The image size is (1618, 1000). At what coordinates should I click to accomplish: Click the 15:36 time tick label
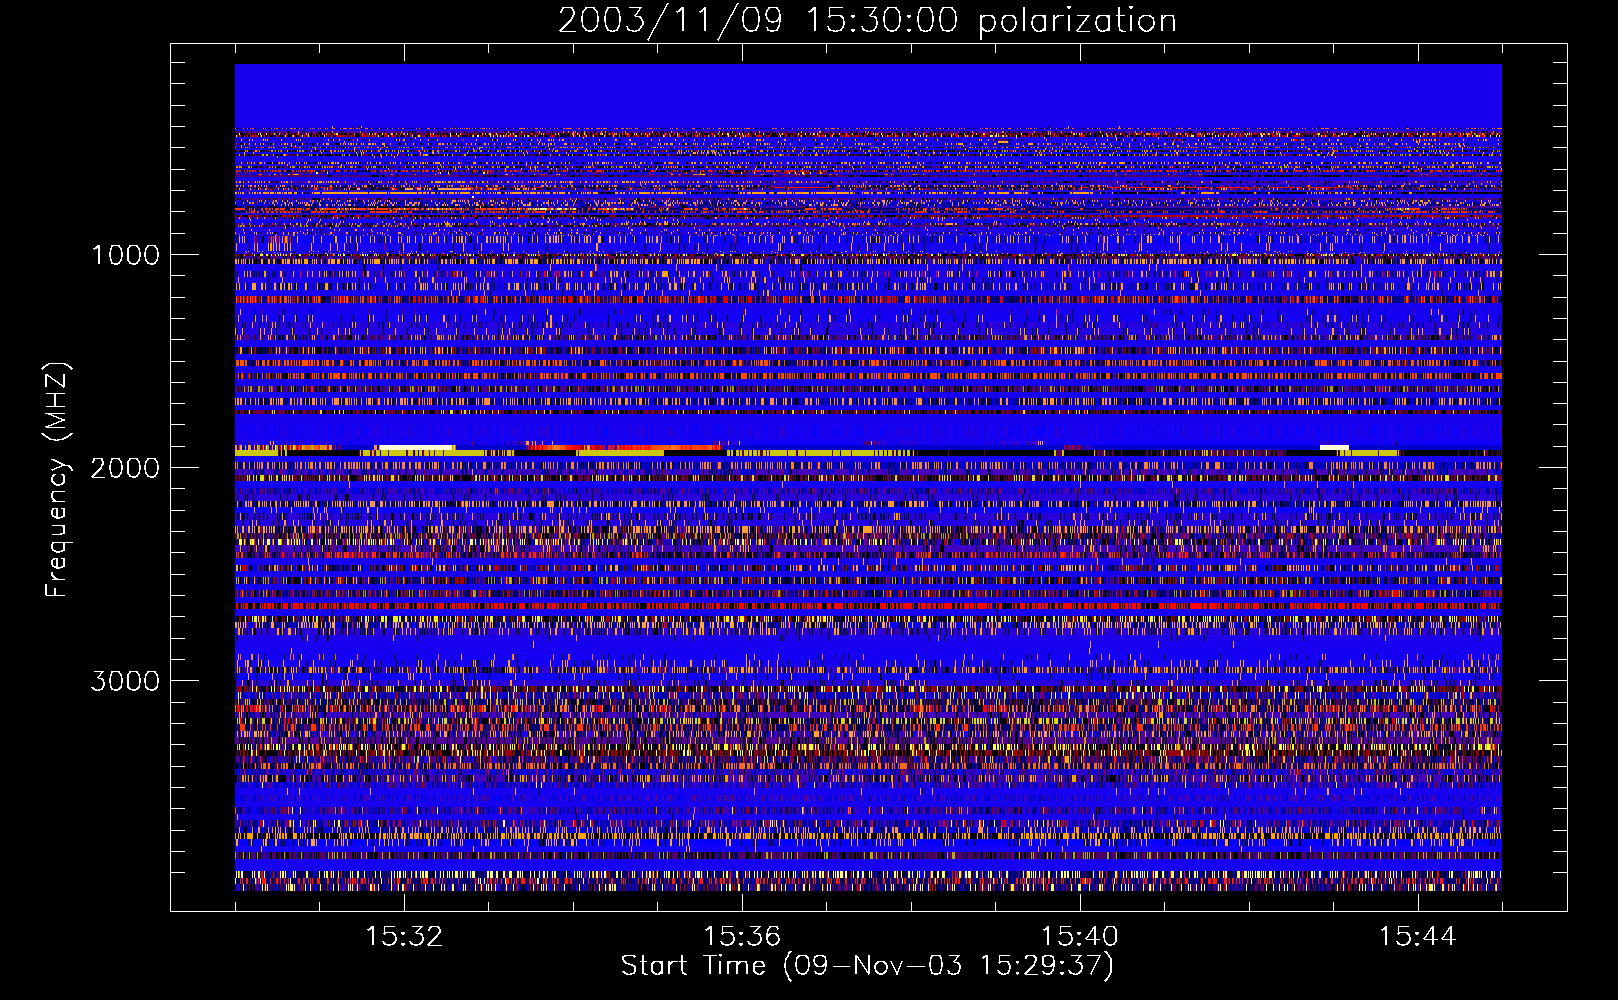pyautogui.click(x=742, y=936)
